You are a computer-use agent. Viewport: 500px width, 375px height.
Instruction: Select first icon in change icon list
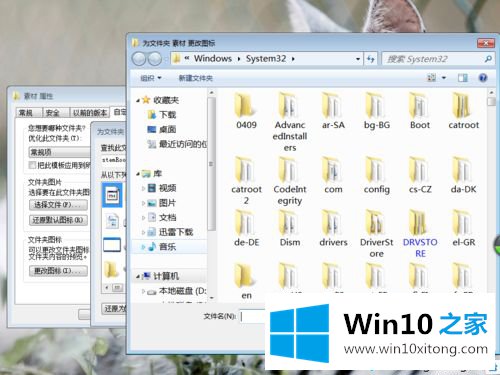point(112,195)
